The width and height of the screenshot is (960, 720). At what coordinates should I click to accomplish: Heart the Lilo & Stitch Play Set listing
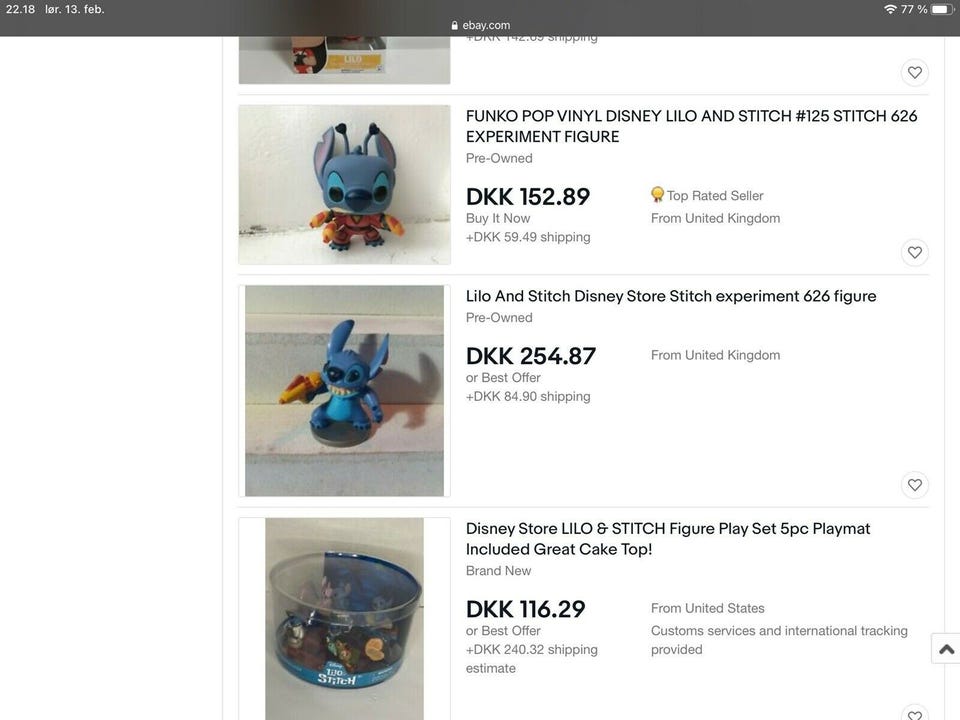915,714
